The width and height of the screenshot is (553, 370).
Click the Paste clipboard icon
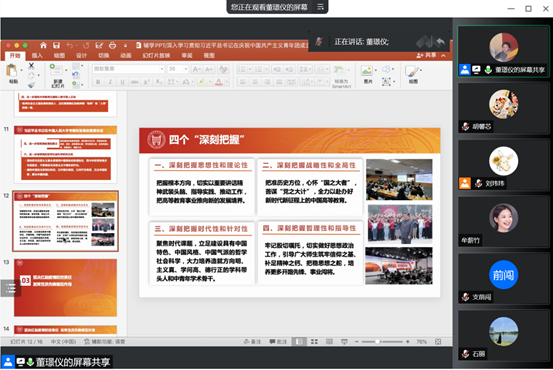[x=12, y=70]
